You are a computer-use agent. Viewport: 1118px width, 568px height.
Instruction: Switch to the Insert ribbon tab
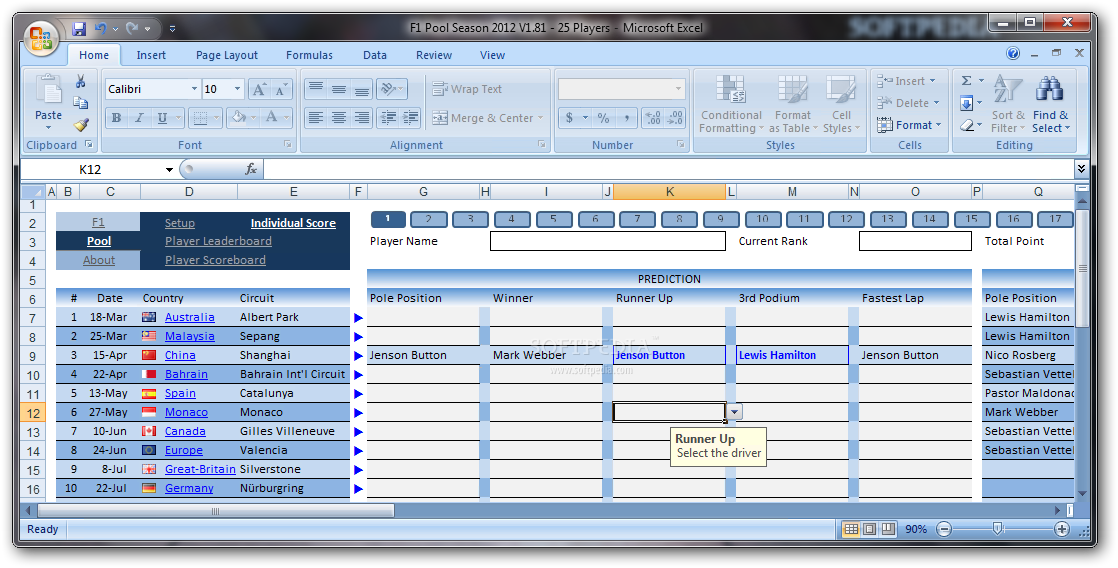pyautogui.click(x=151, y=55)
